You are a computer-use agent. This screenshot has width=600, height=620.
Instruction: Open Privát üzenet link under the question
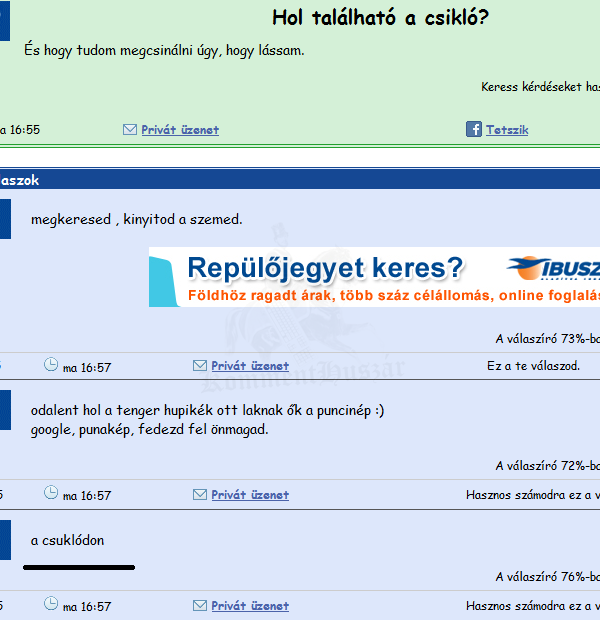pos(180,130)
